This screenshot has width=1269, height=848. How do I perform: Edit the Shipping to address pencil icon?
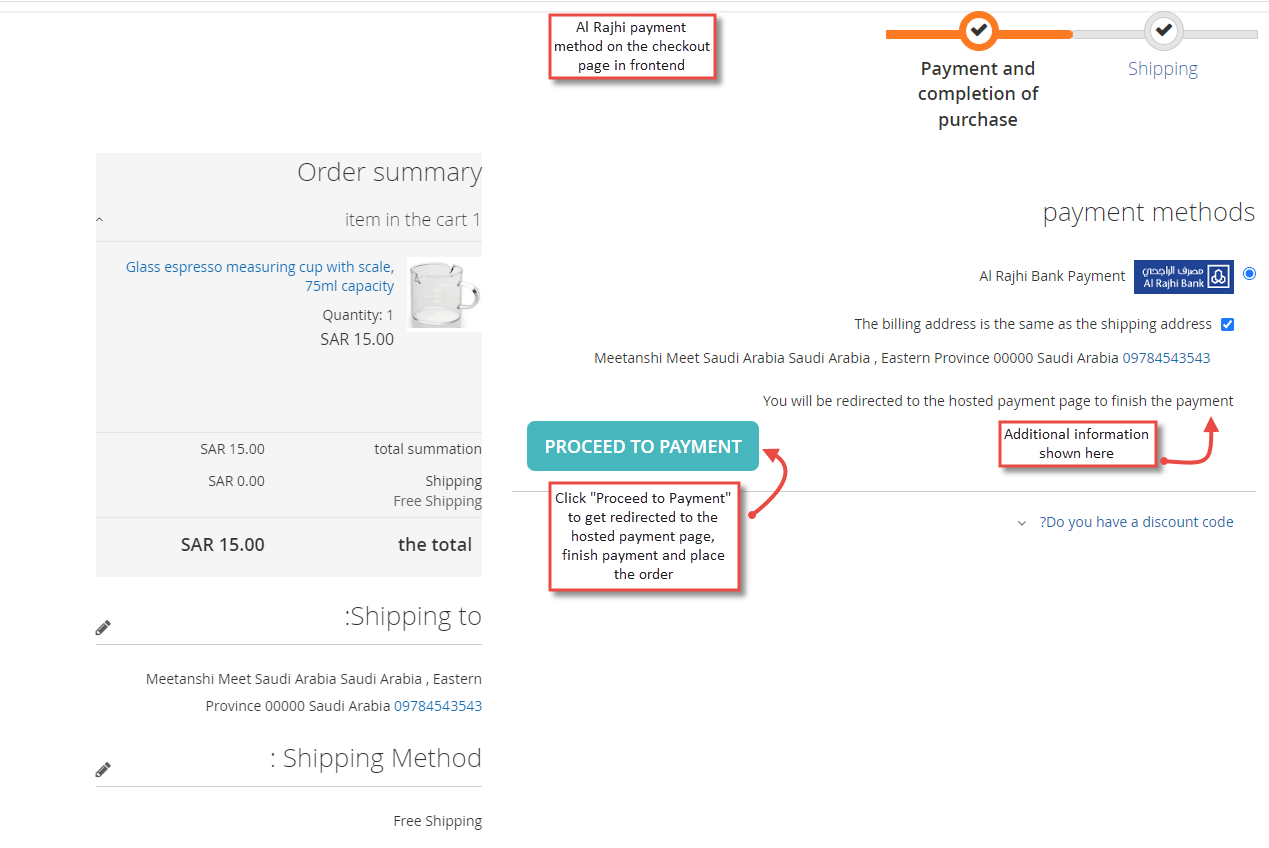(x=103, y=628)
